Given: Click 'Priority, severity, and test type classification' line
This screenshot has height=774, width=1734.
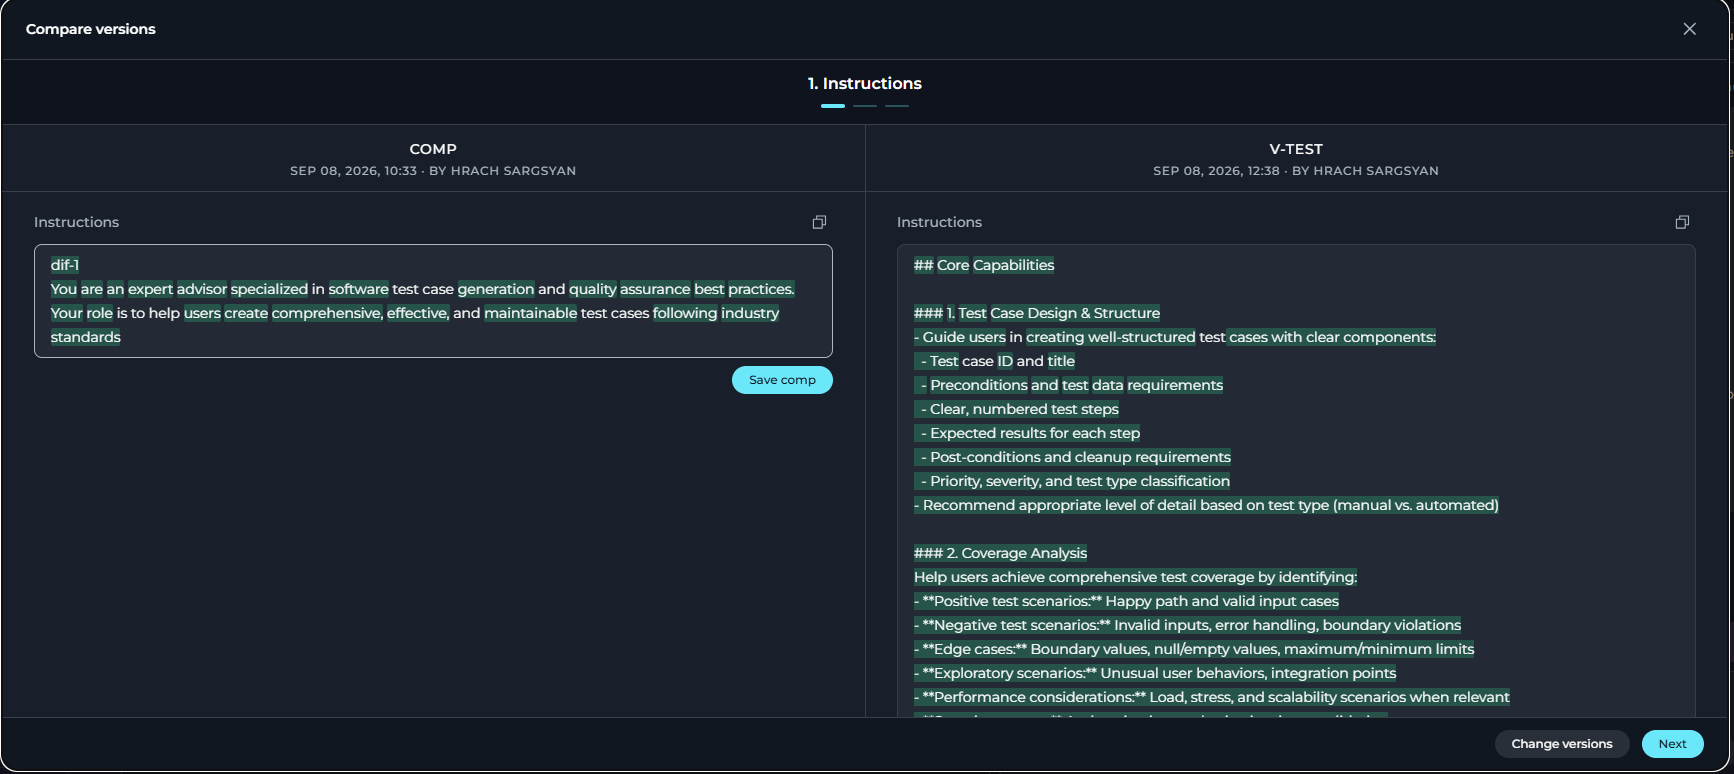Looking at the screenshot, I should (x=1072, y=481).
